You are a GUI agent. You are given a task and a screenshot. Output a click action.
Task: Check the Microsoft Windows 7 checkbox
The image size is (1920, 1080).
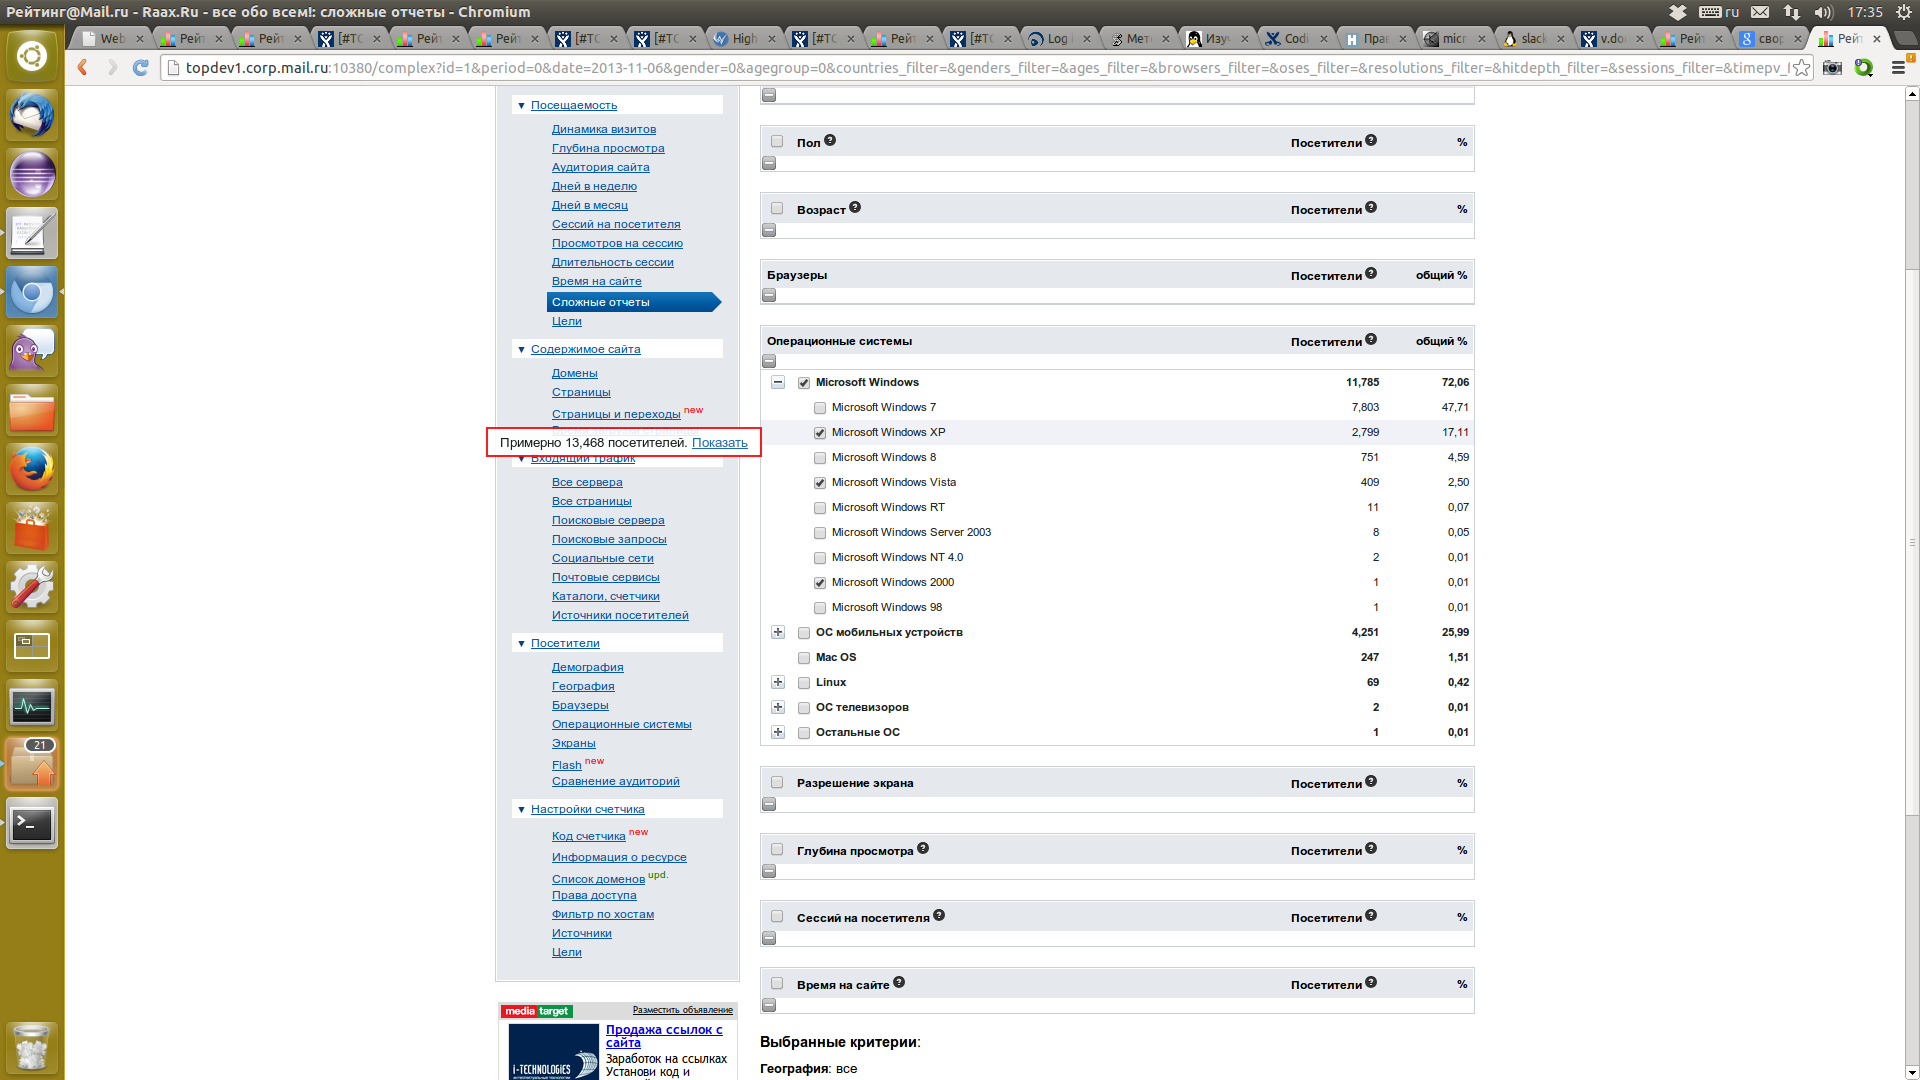[820, 408]
